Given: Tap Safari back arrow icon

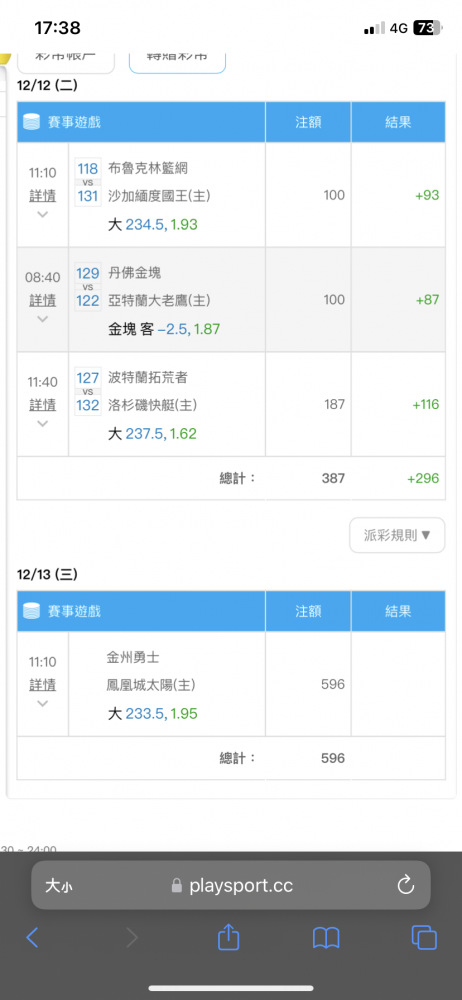Looking at the screenshot, I should coord(32,937).
